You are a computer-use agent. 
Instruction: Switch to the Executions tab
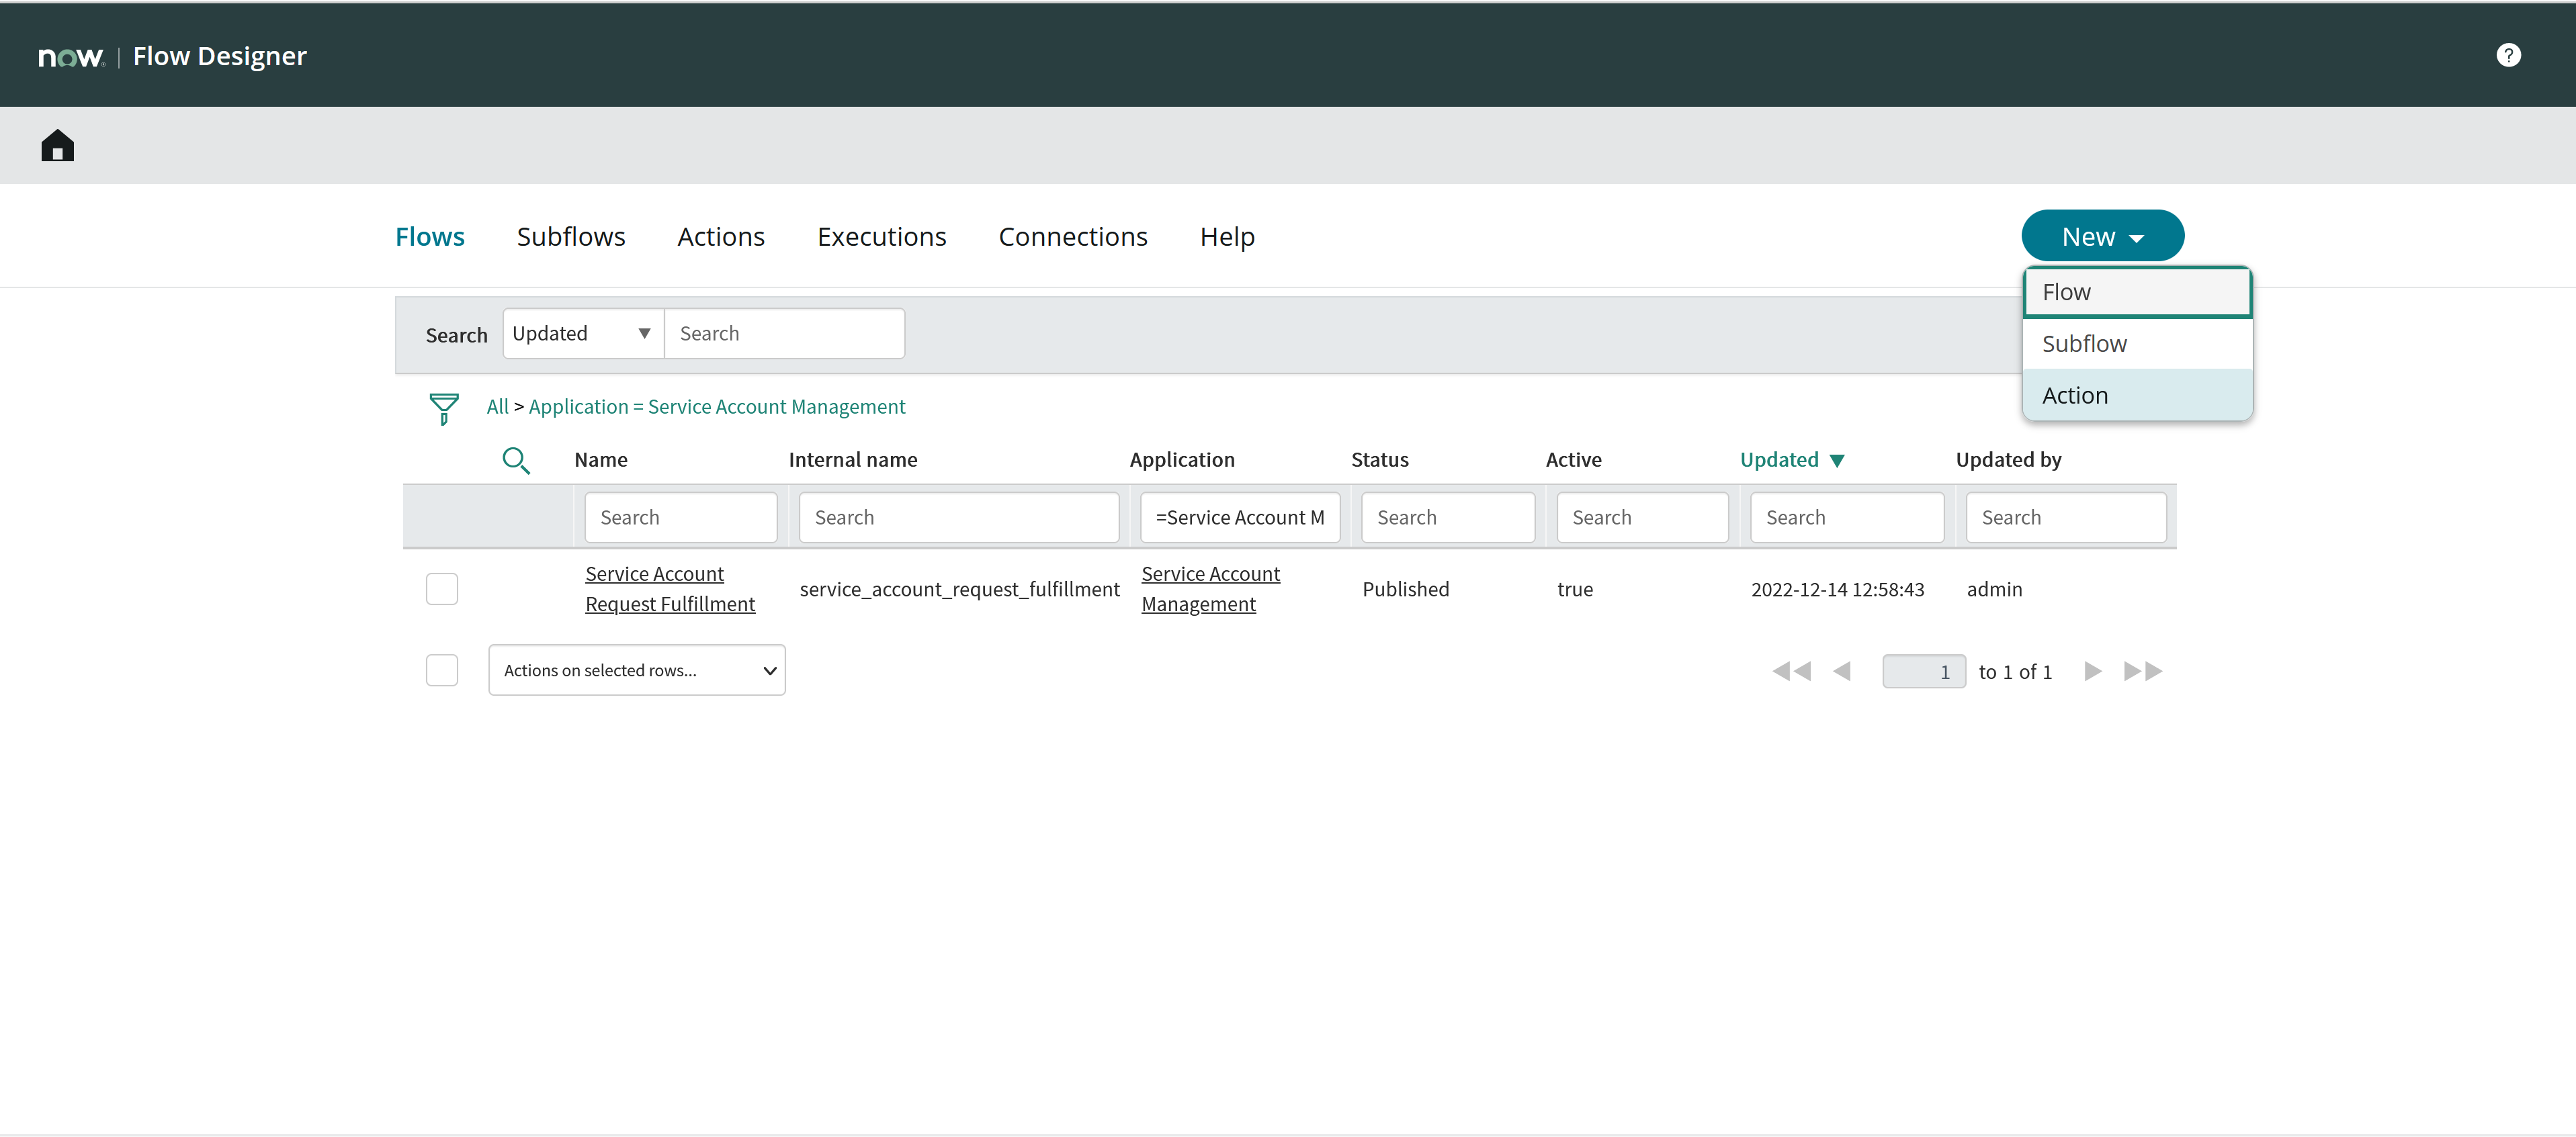[881, 236]
